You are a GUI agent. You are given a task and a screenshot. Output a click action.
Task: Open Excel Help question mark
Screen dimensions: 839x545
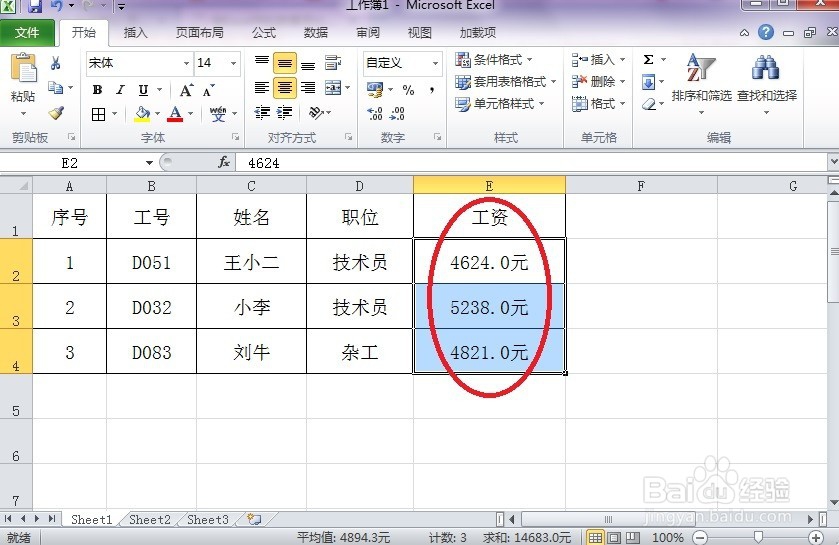pos(766,32)
